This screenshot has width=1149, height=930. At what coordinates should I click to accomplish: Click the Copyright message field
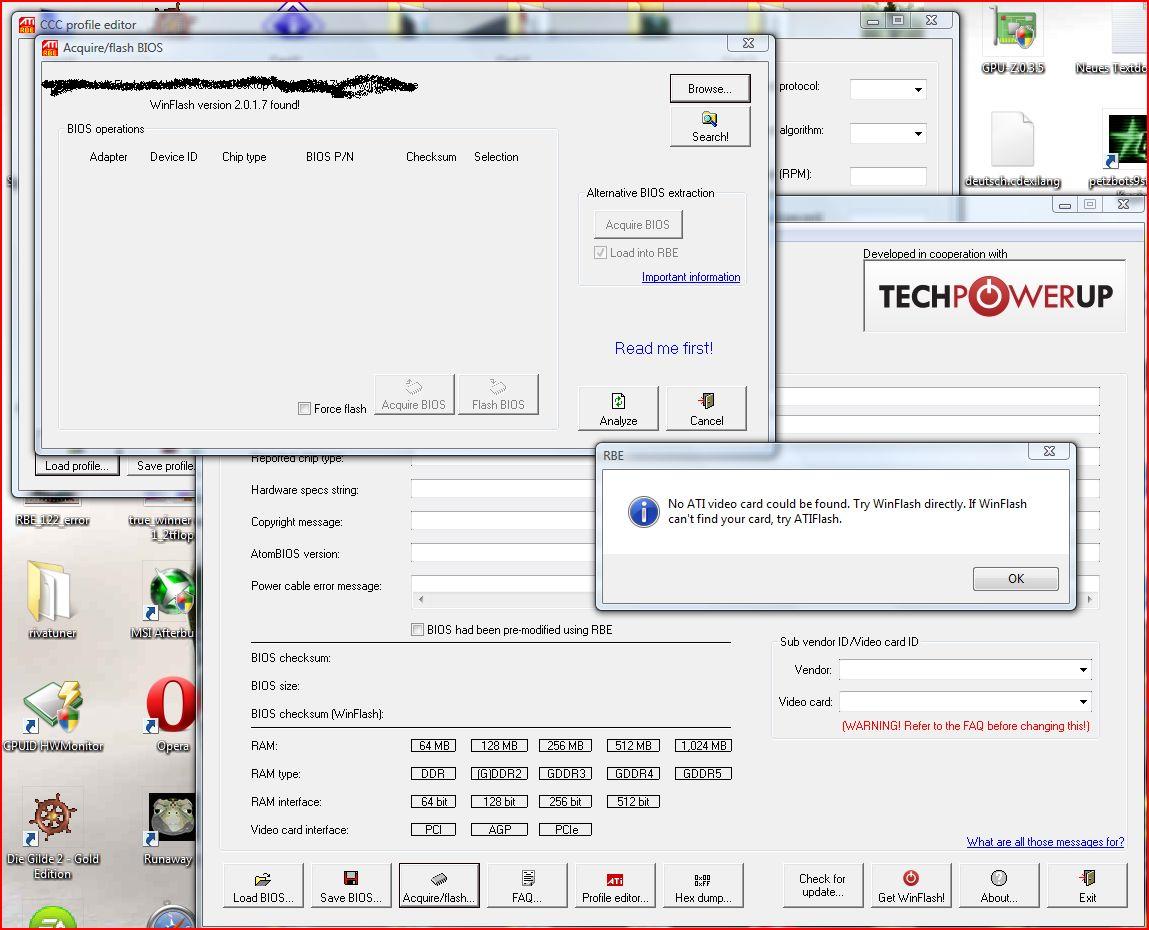[504, 521]
